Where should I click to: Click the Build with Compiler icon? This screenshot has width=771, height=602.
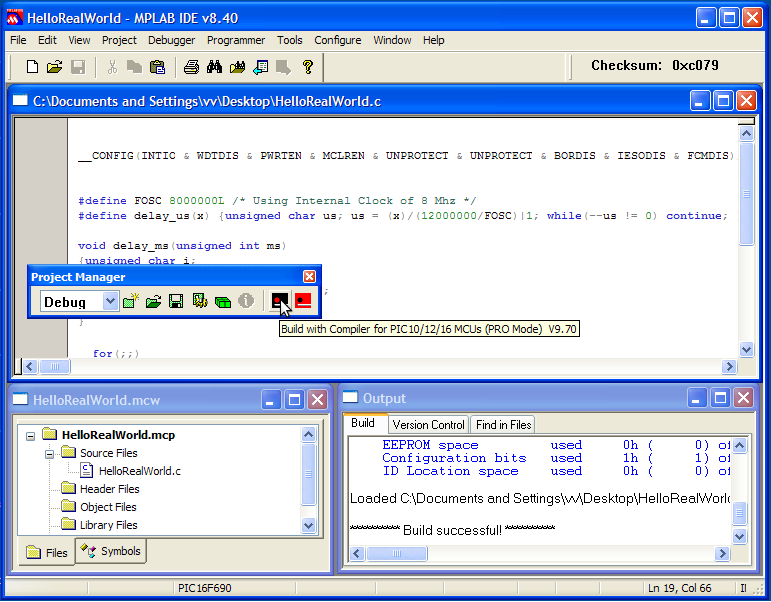[x=280, y=301]
